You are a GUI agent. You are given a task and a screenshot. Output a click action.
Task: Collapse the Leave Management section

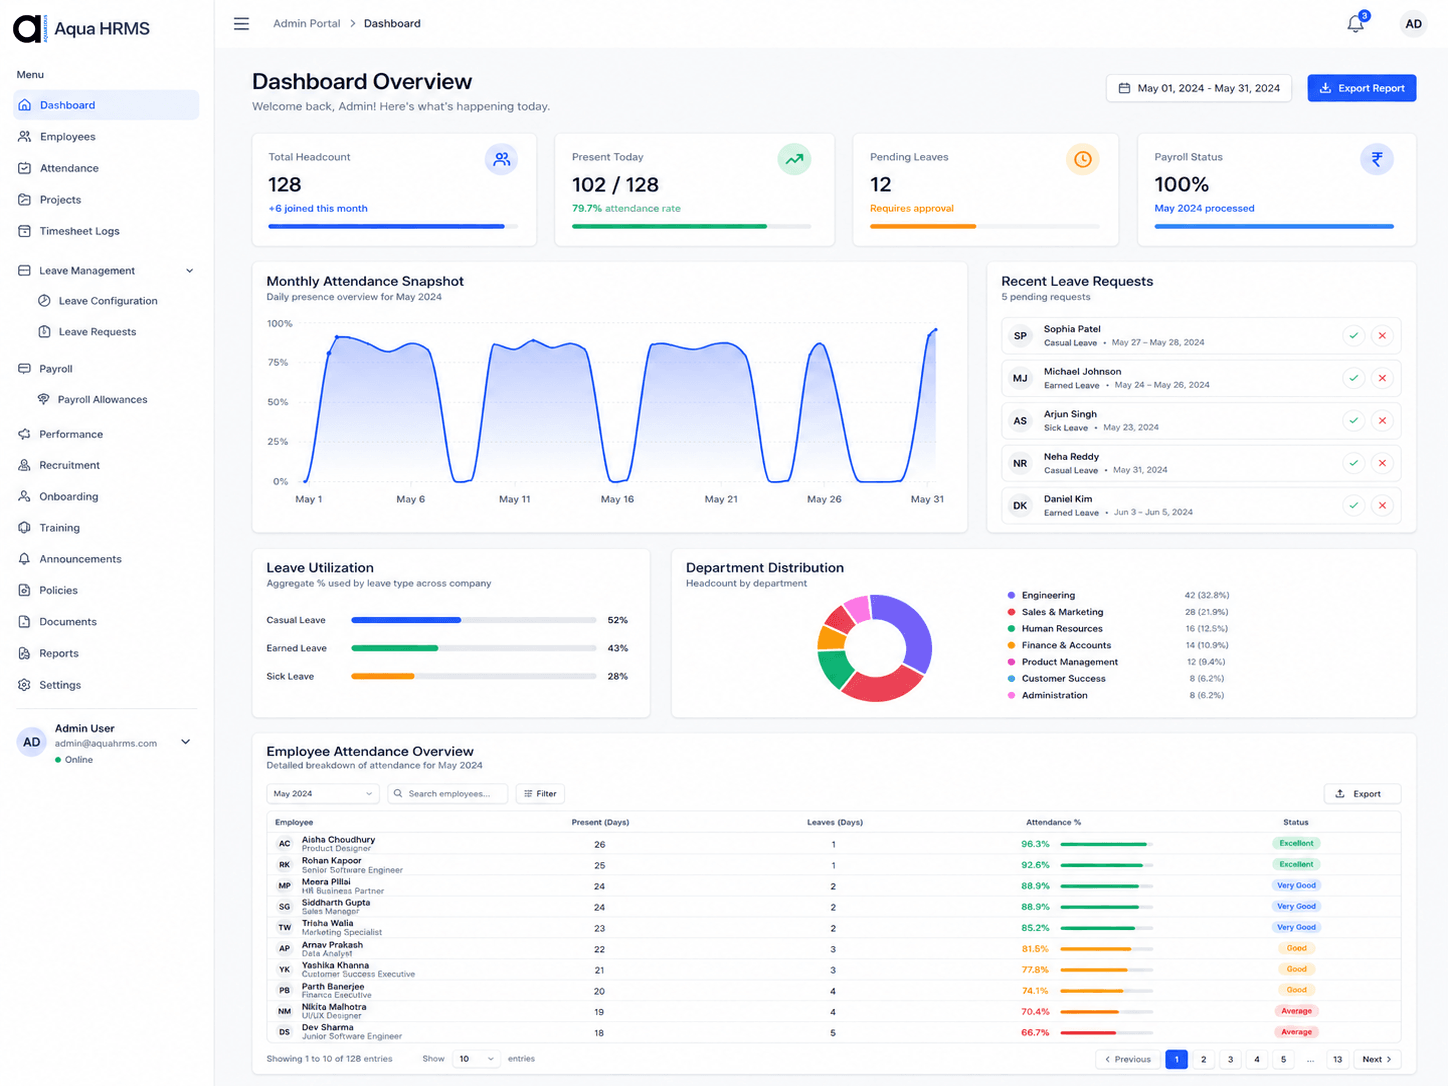190,271
